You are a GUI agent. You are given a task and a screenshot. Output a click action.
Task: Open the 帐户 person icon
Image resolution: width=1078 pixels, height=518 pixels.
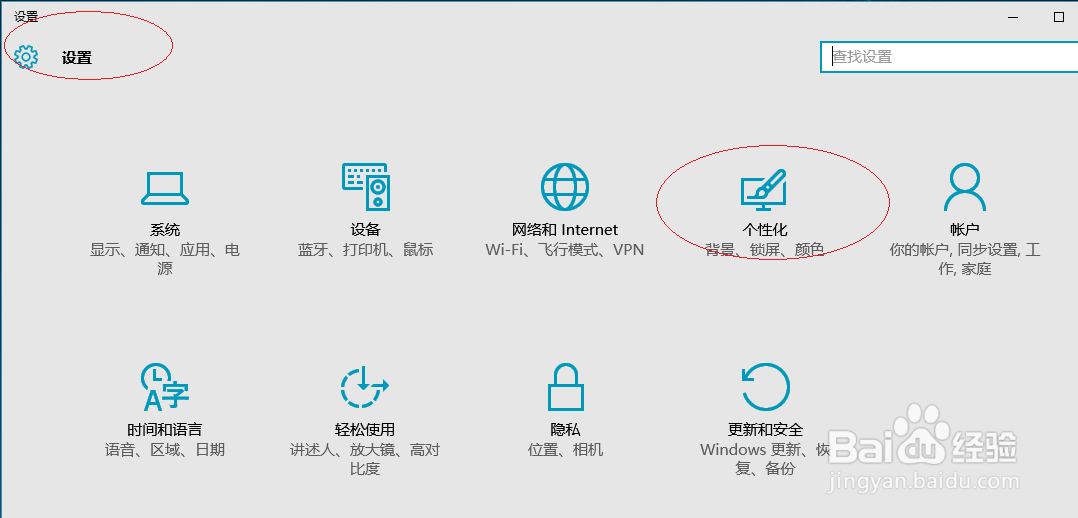point(965,186)
